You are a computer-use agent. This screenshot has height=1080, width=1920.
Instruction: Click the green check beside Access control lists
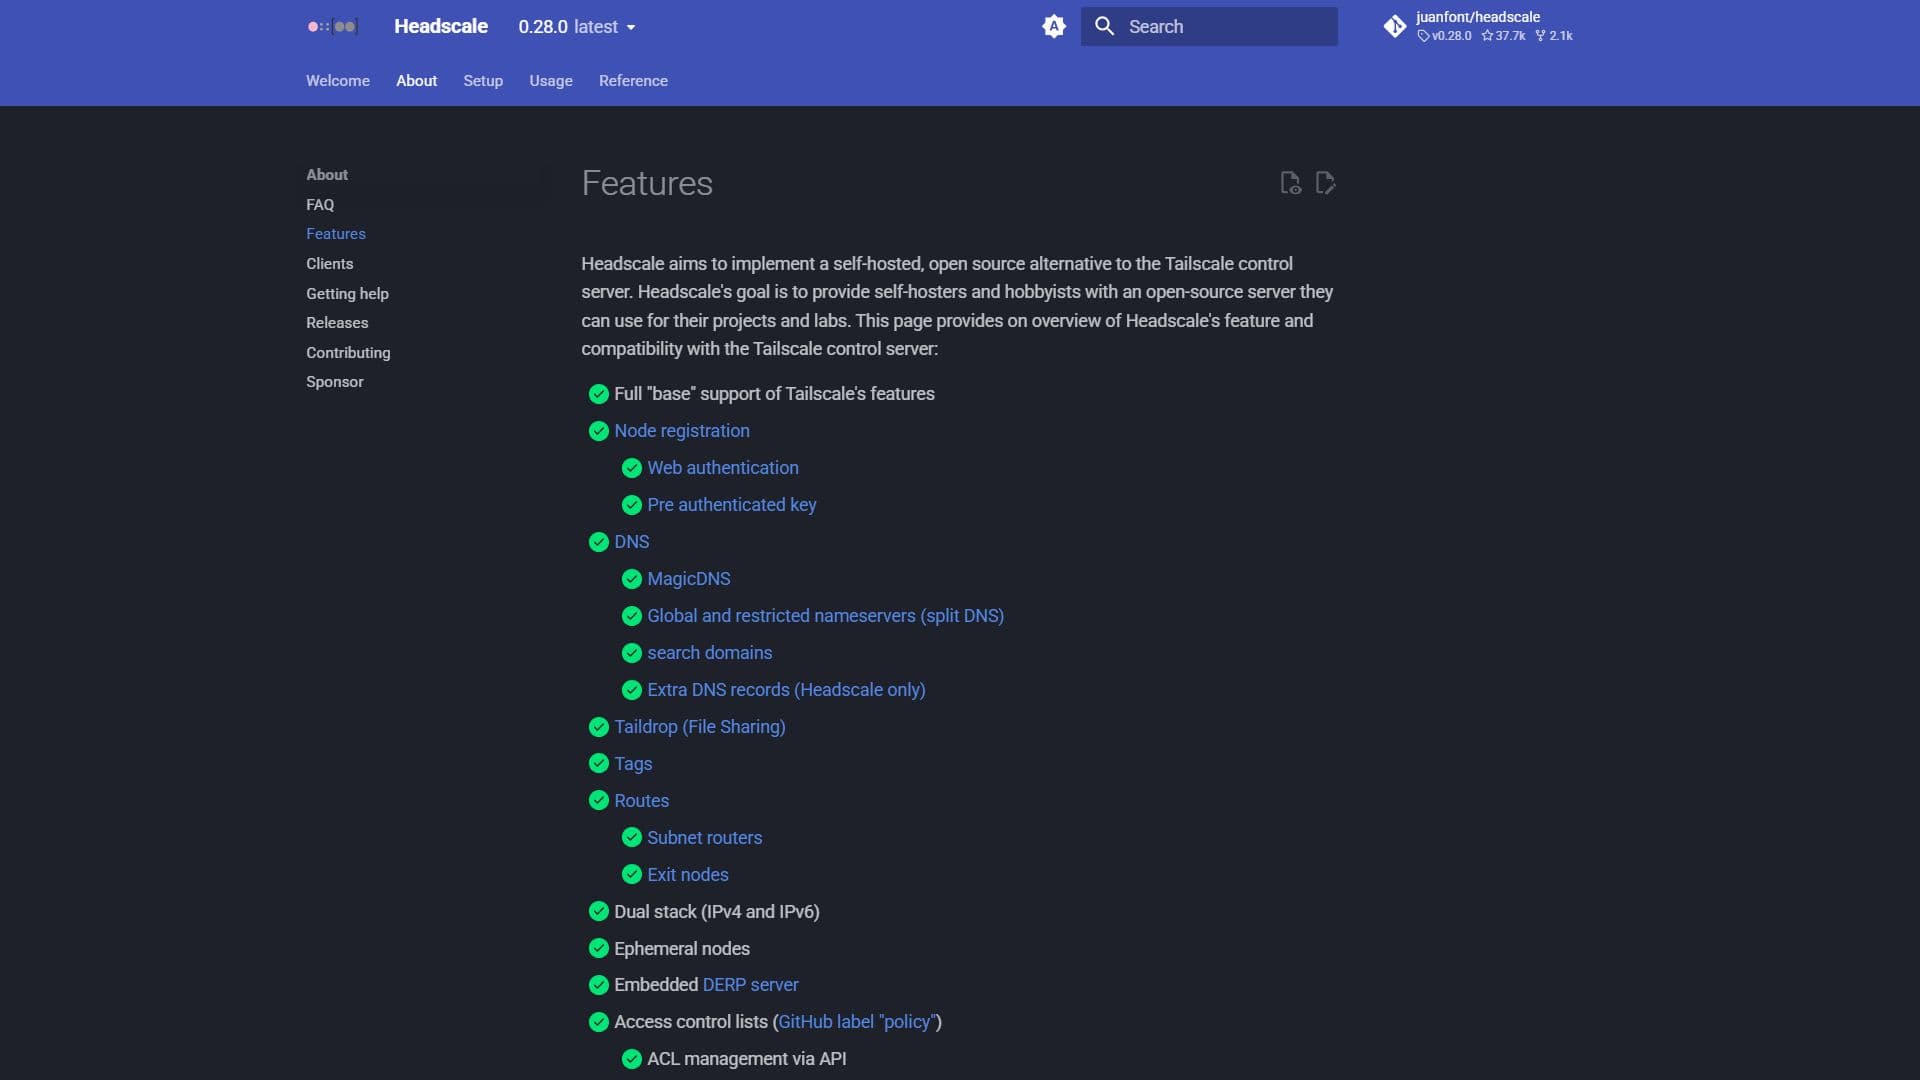click(599, 1022)
